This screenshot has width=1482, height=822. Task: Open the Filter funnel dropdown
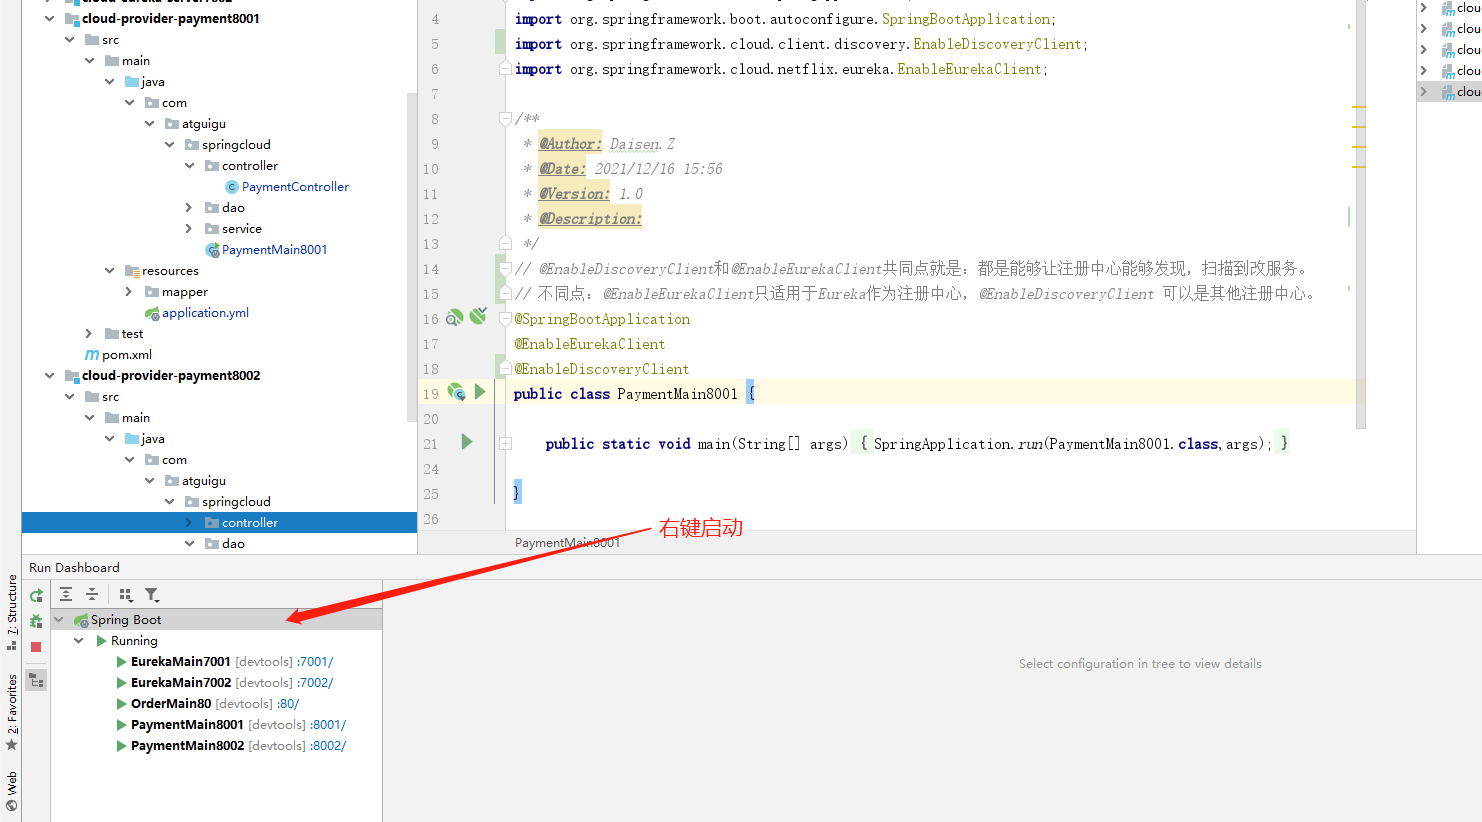[x=152, y=594]
